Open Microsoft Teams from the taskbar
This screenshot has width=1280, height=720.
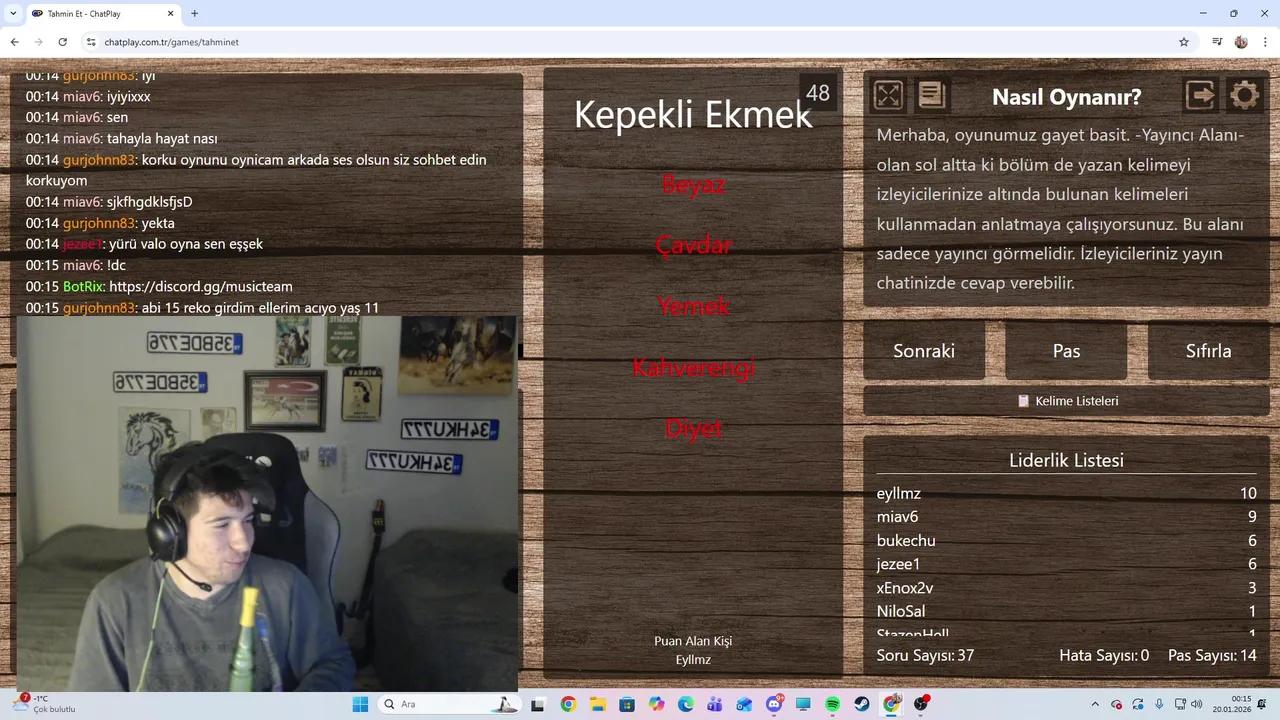pos(715,704)
